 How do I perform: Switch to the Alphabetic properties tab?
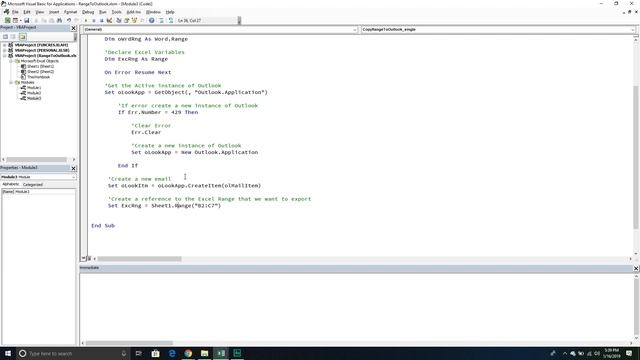pos(11,184)
